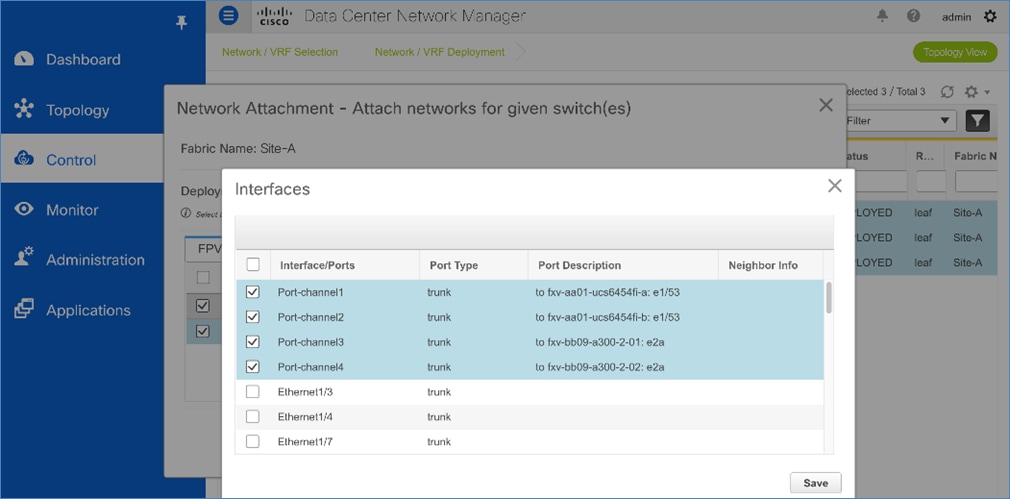Screen dimensions: 1010x499
Task: Uncheck Port-channel4 checkbox
Action: (253, 367)
